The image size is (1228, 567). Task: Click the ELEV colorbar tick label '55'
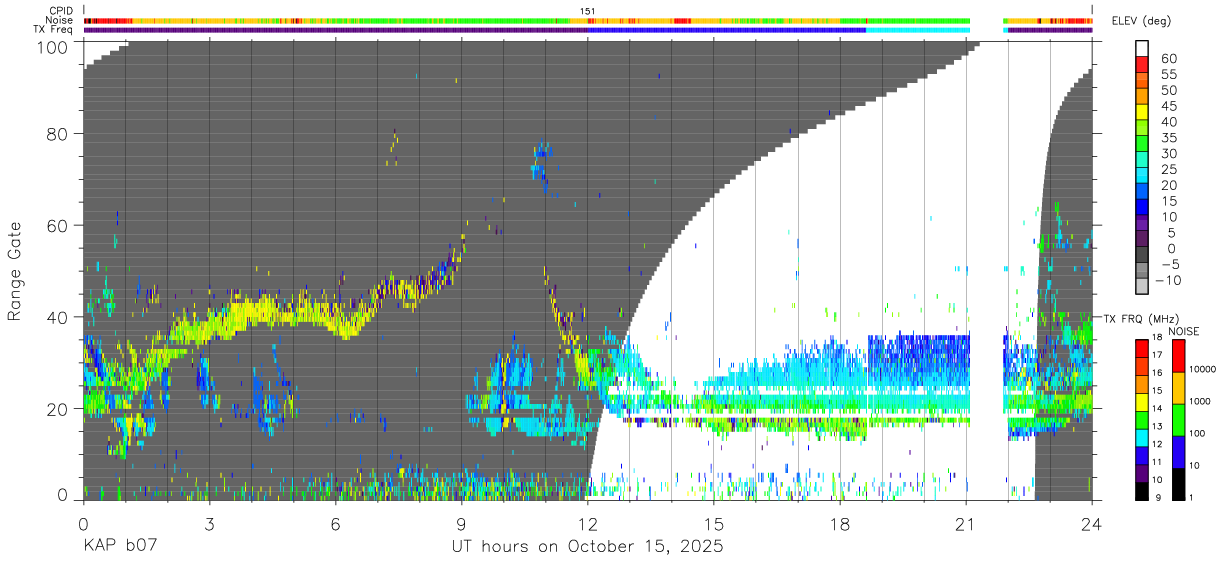pos(1169,75)
